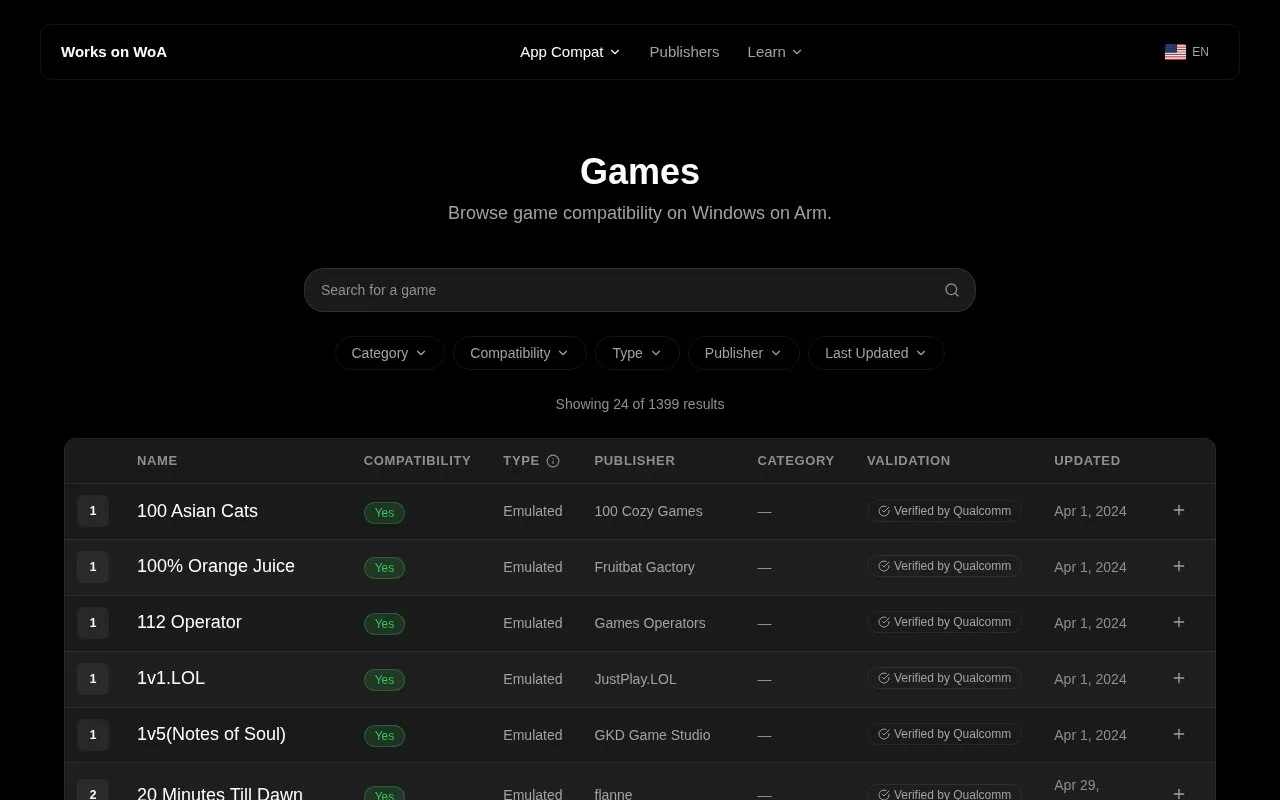Click the Works on WoA logo link

click(x=114, y=52)
